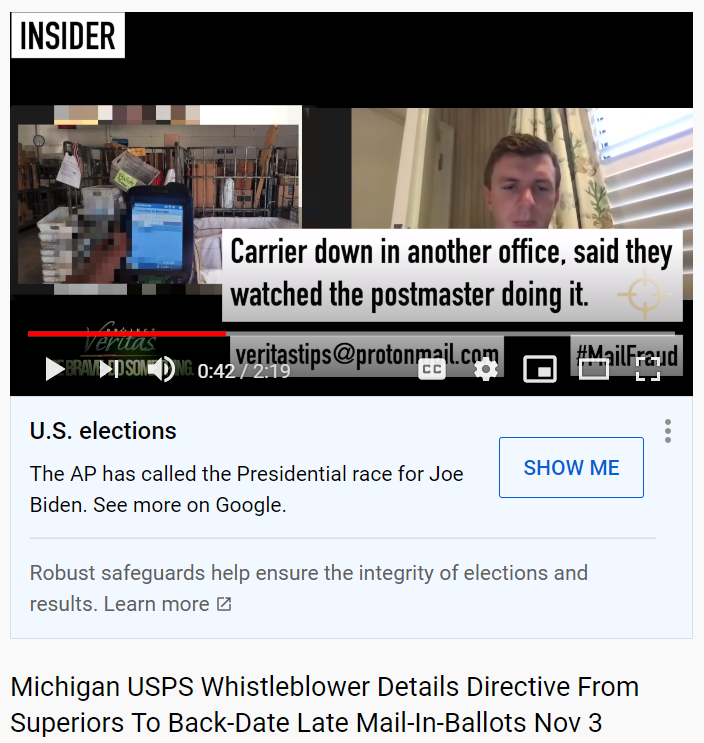The height and width of the screenshot is (743, 704).
Task: Click the external link icon after Learn more
Action: [224, 604]
